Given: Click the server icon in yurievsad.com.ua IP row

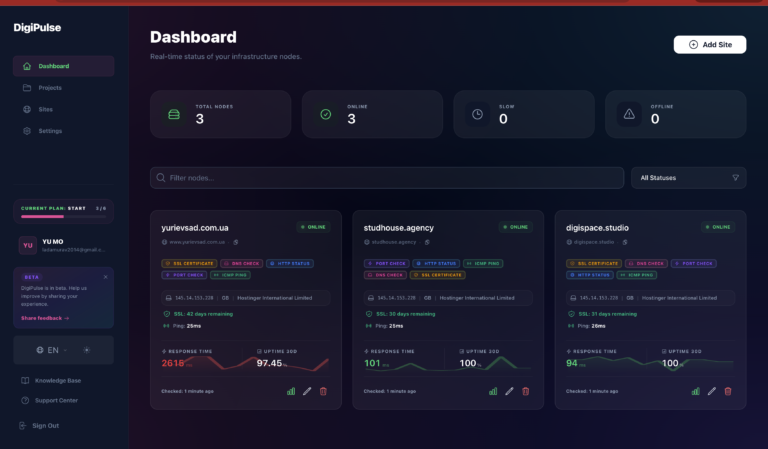Looking at the screenshot, I should tap(168, 298).
